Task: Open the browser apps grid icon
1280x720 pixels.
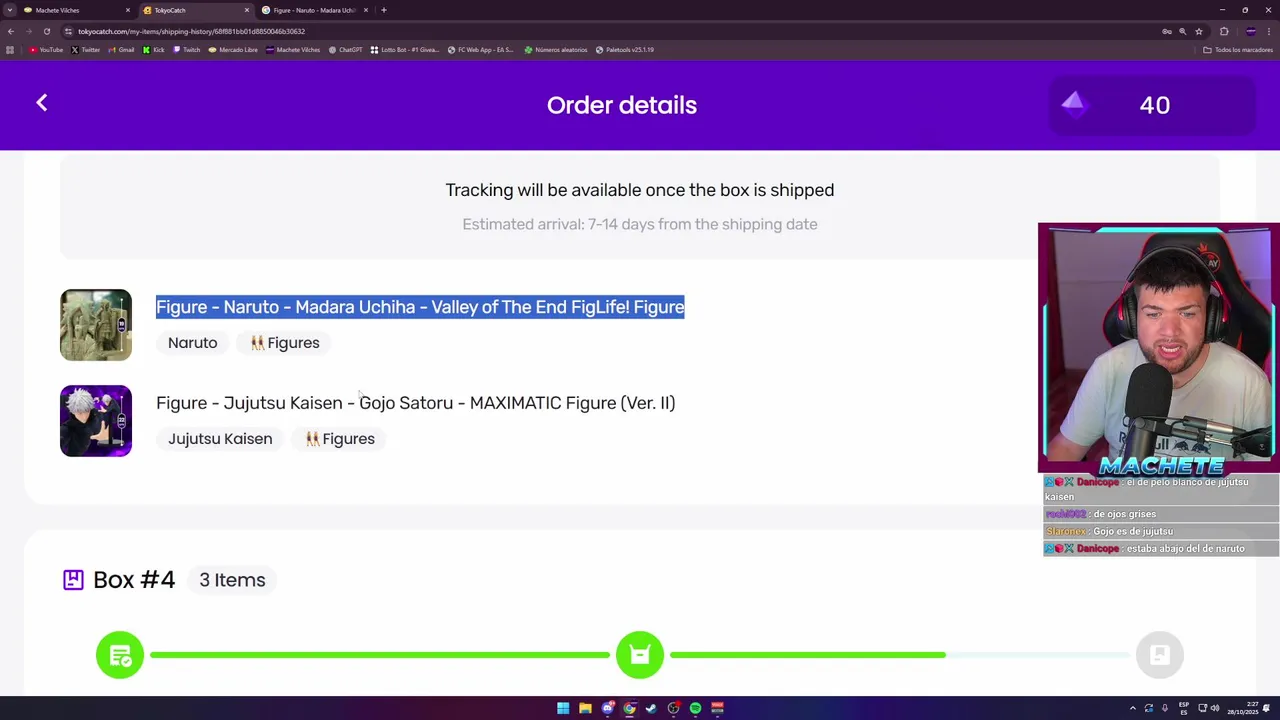Action: (10, 50)
